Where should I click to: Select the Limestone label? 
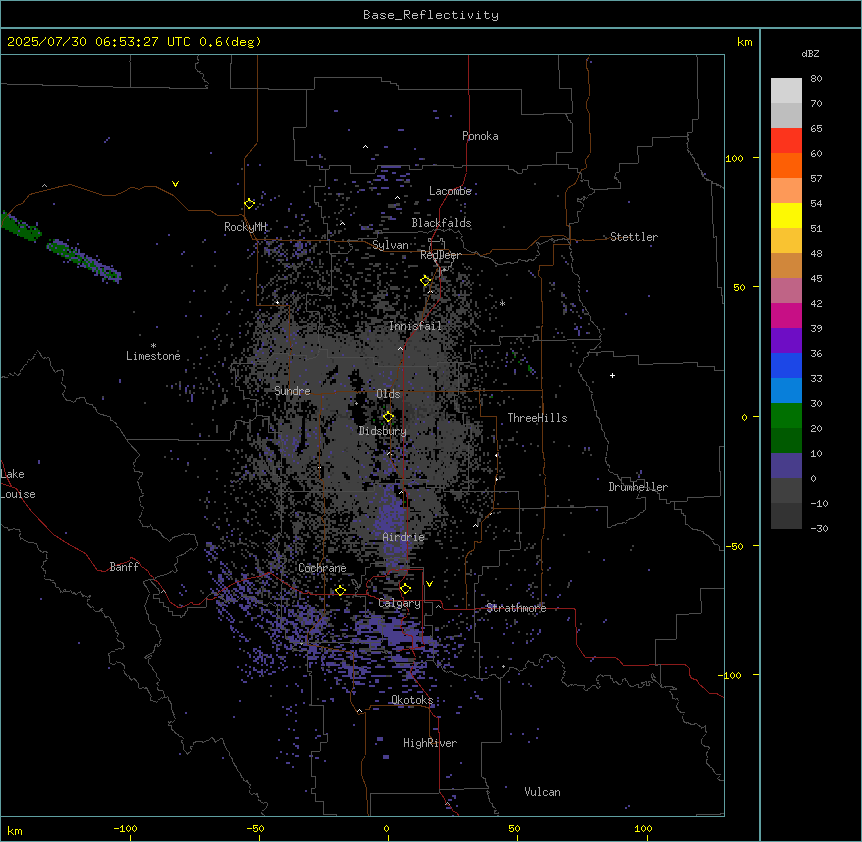coord(153,356)
